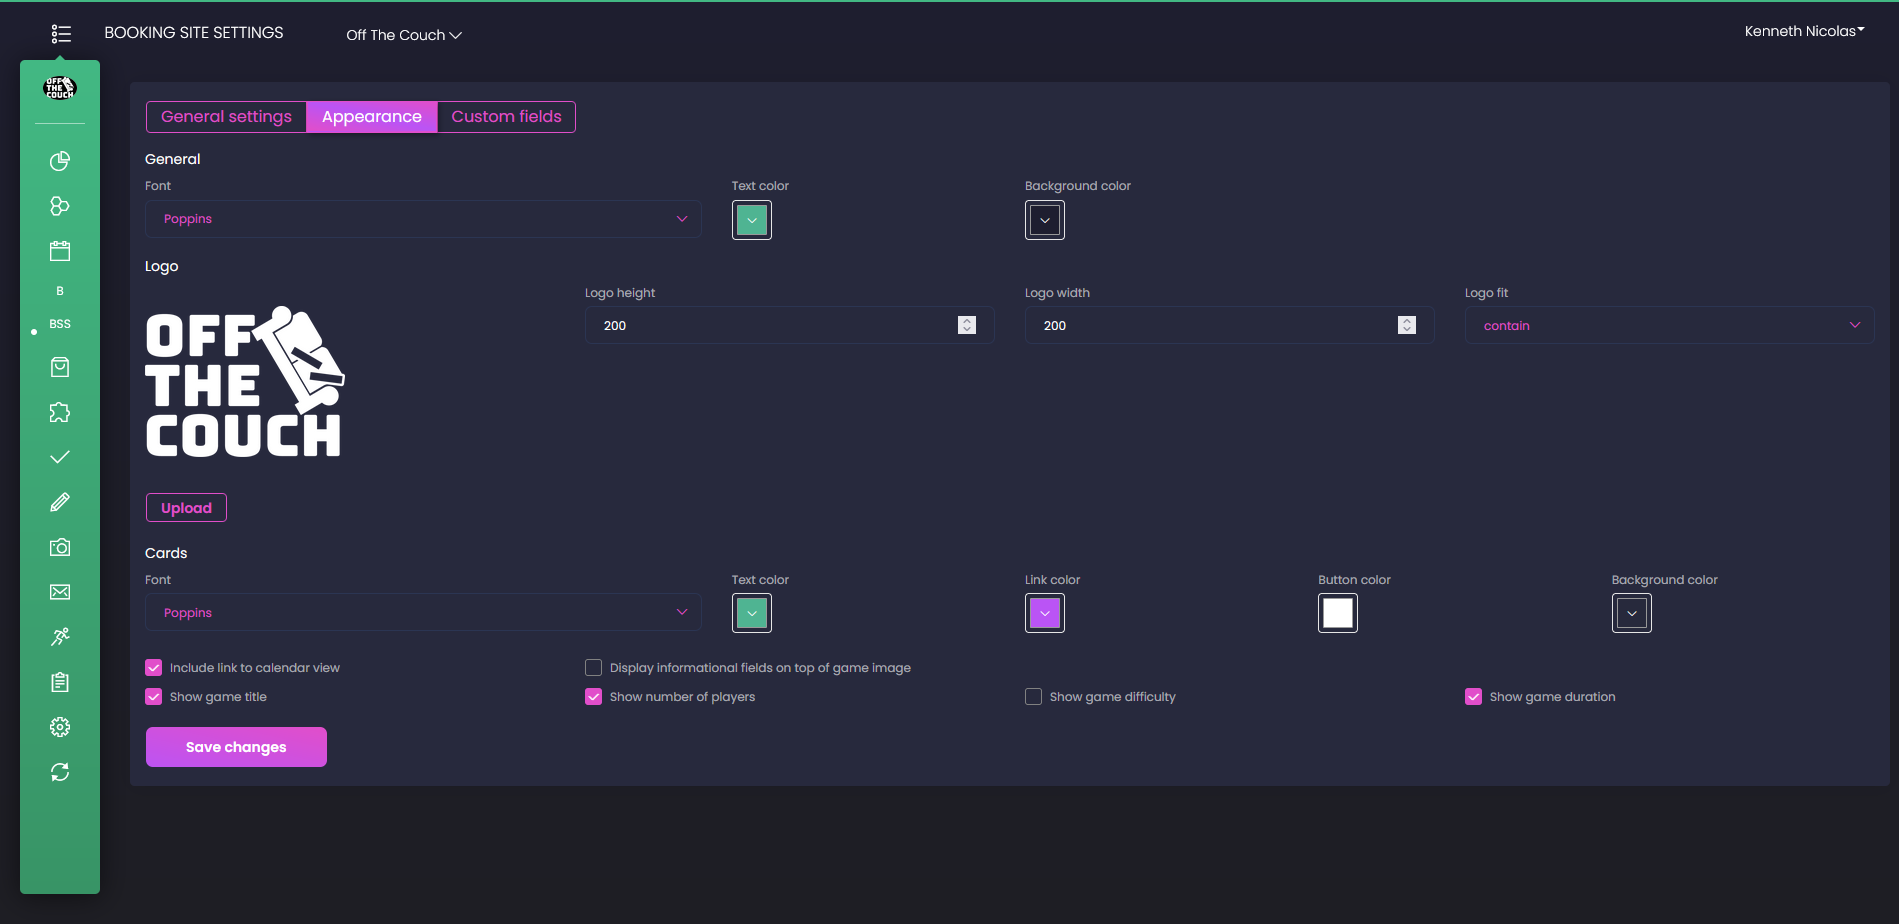
Task: Toggle Include link to calendar view
Action: pyautogui.click(x=154, y=668)
